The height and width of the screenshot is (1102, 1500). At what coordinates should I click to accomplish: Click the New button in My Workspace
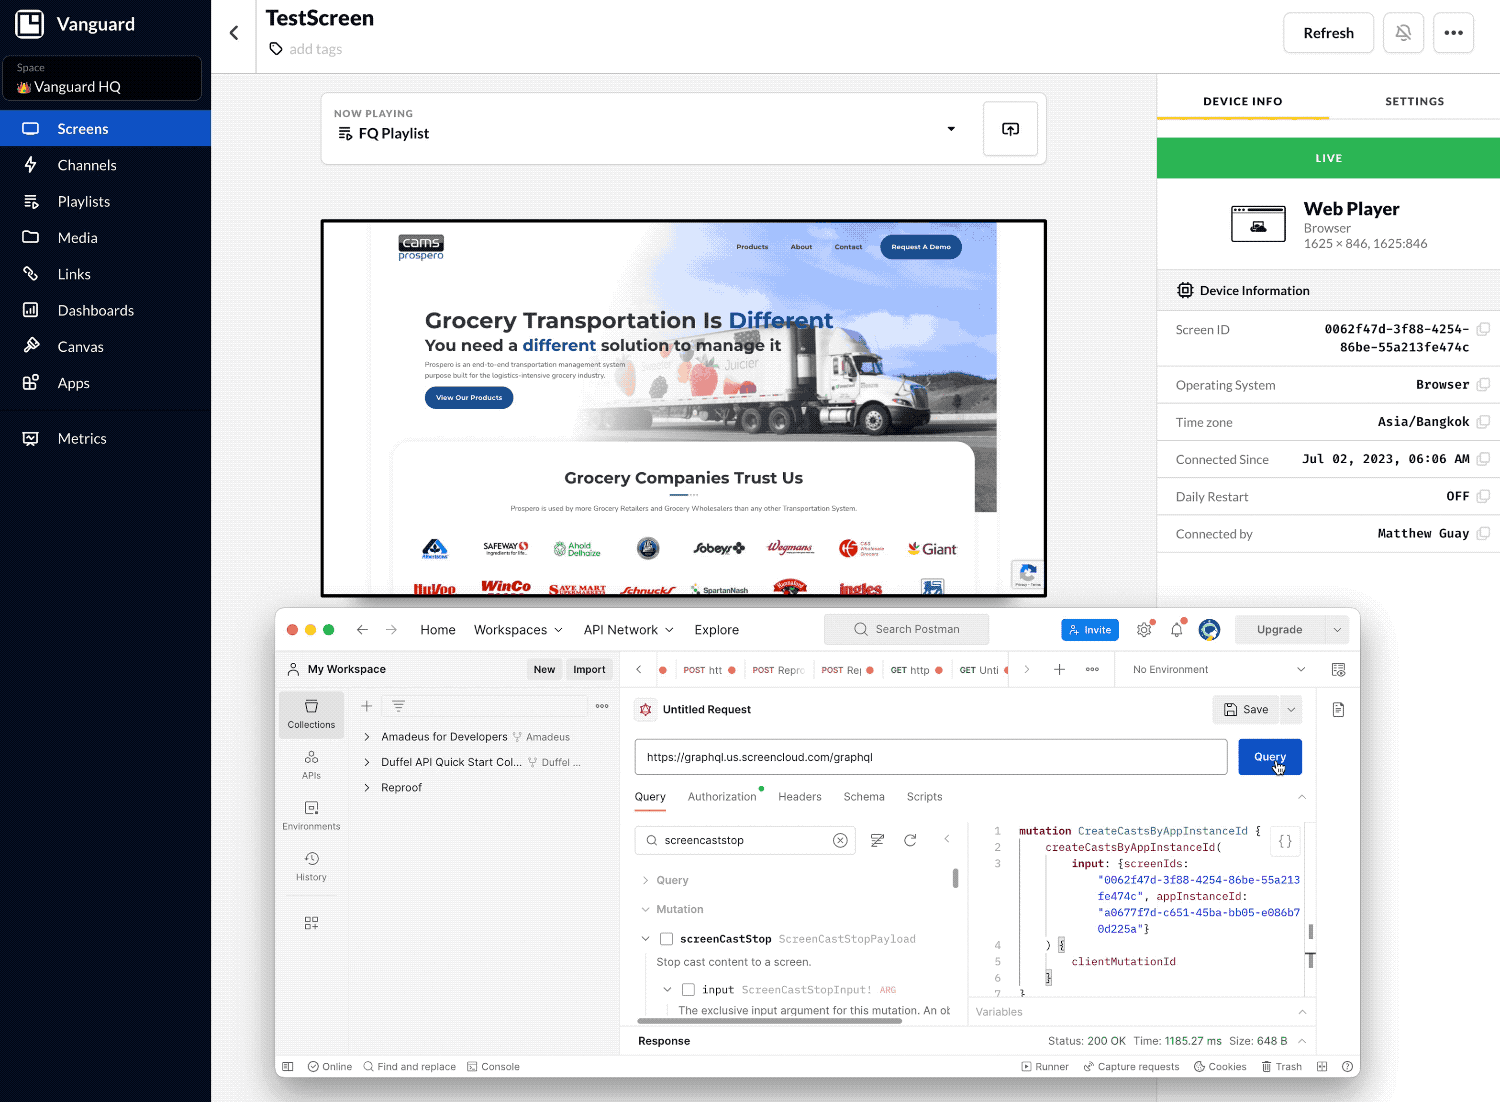click(544, 670)
